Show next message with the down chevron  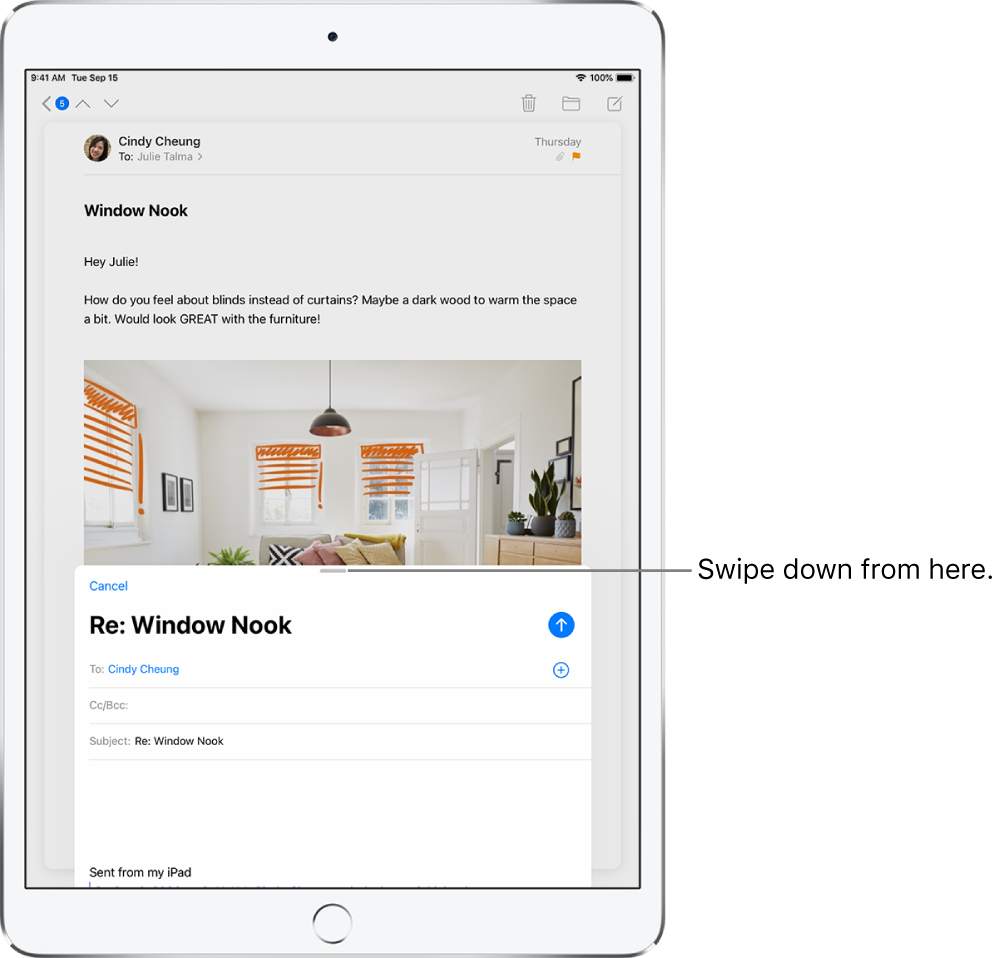[x=111, y=103]
